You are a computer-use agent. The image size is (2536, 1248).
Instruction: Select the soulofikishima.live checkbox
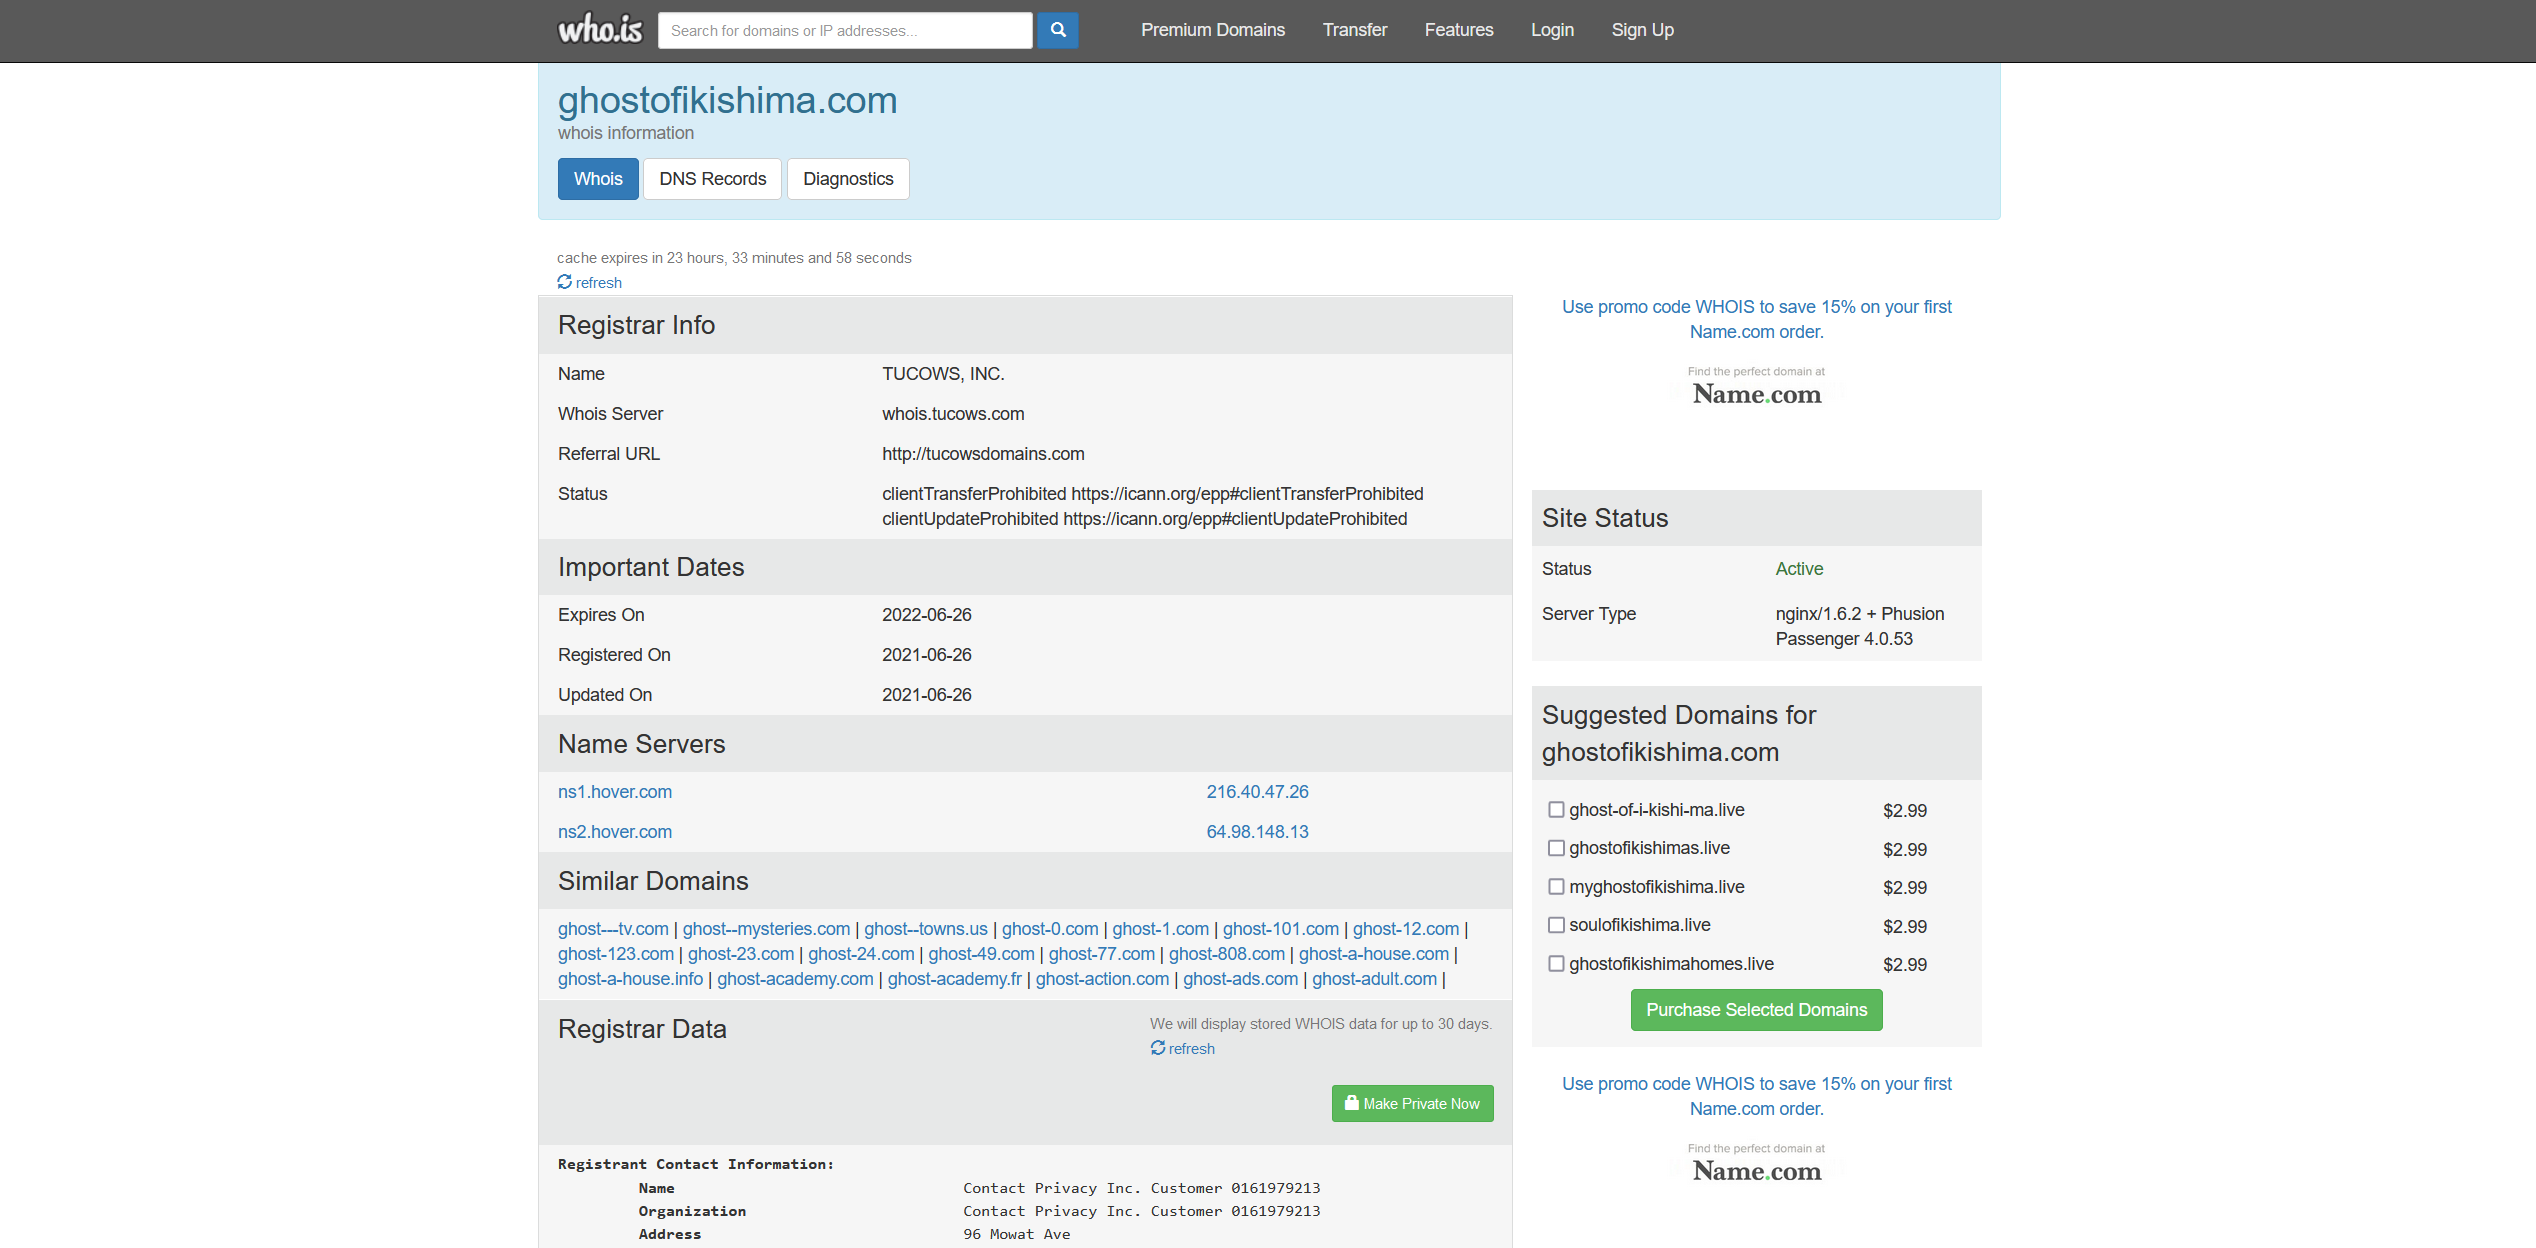[x=1556, y=925]
